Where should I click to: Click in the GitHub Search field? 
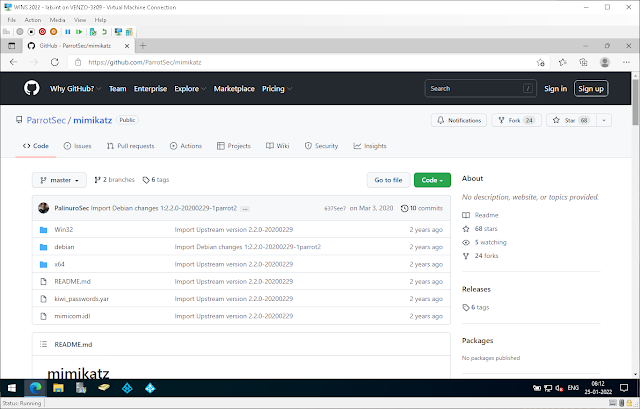click(480, 89)
